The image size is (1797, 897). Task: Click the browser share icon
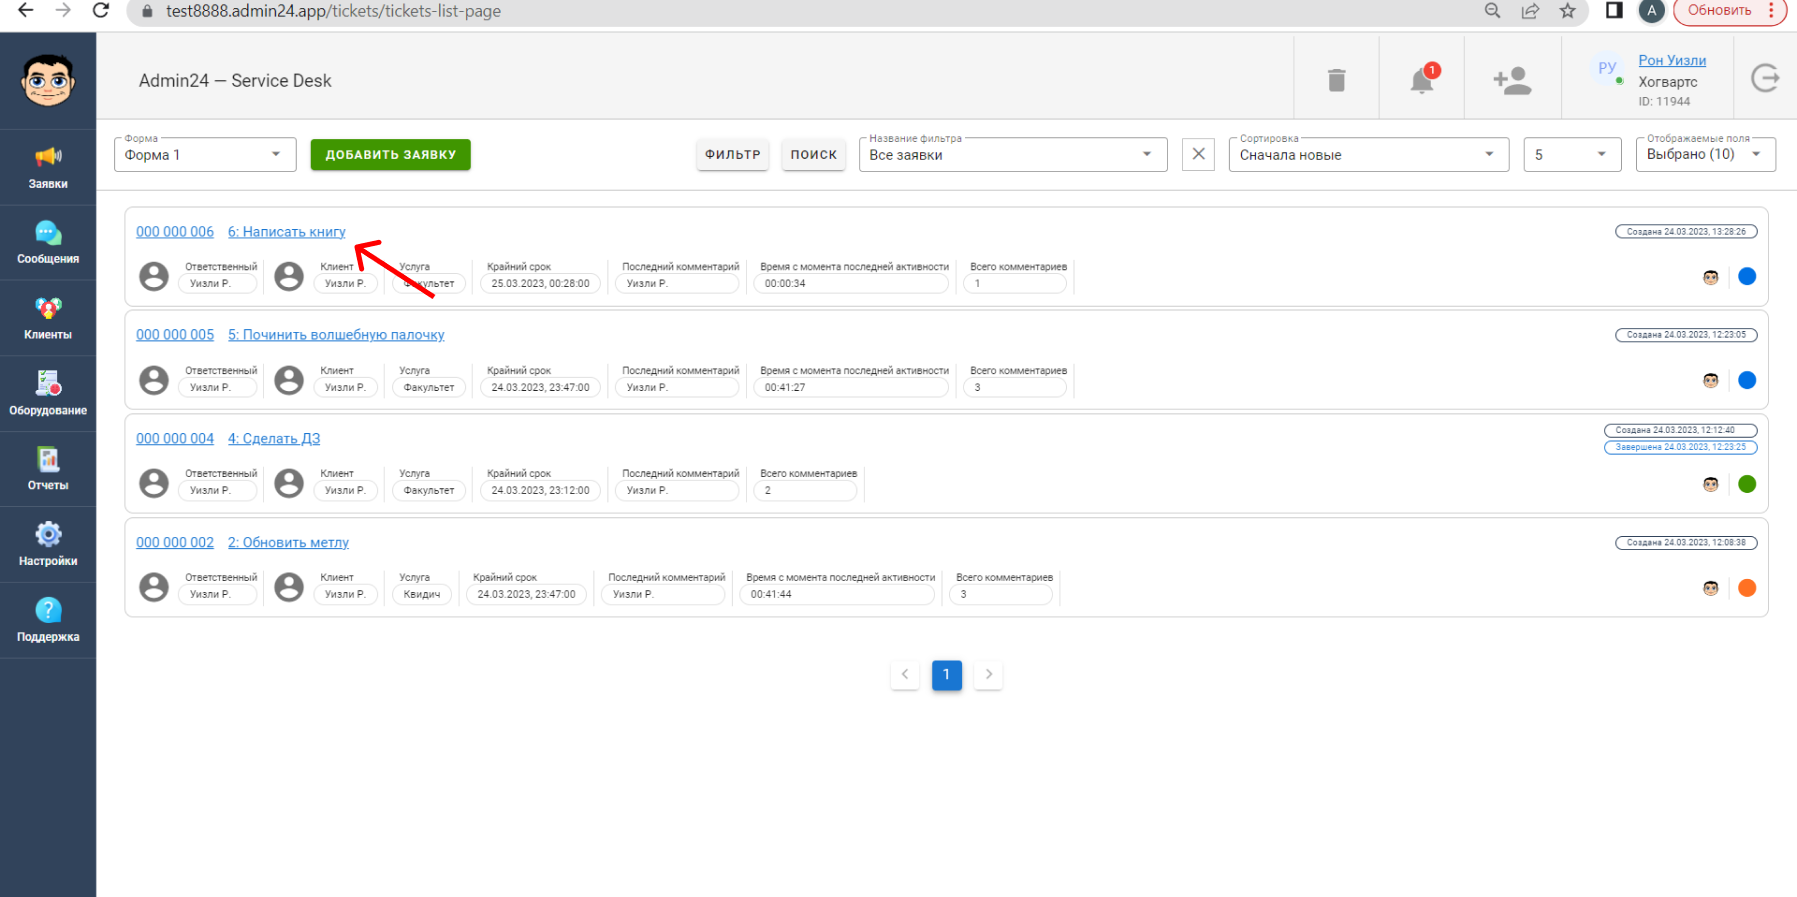1530,11
